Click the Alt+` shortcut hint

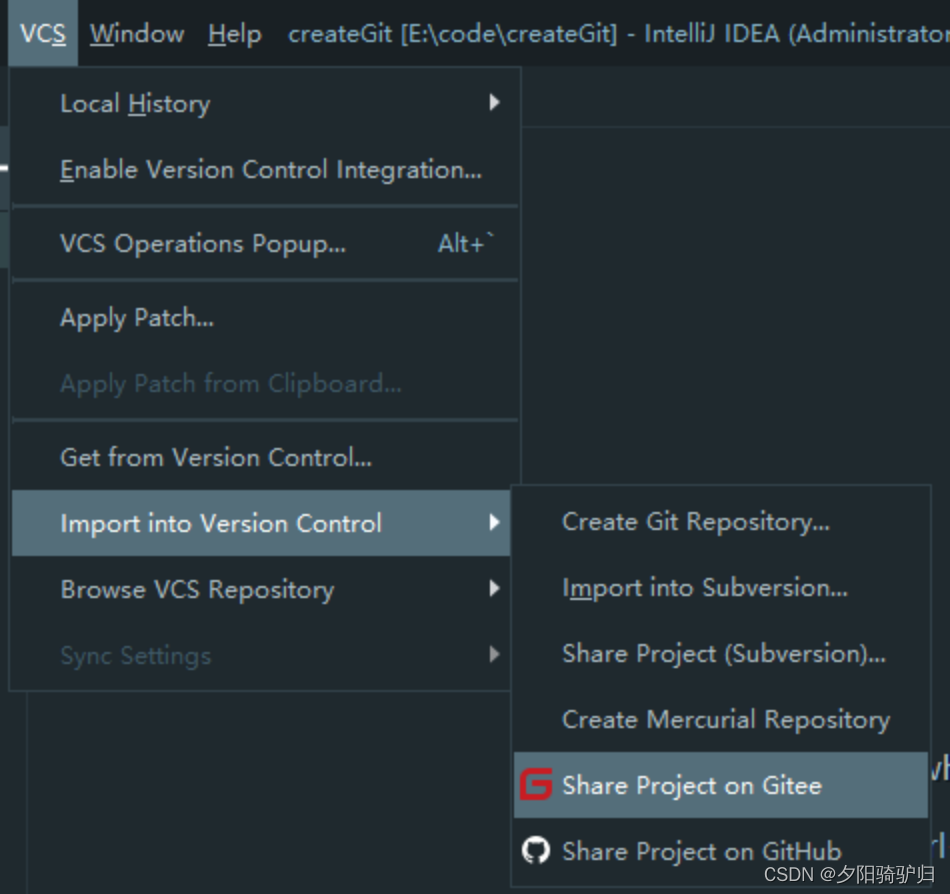[x=466, y=243]
